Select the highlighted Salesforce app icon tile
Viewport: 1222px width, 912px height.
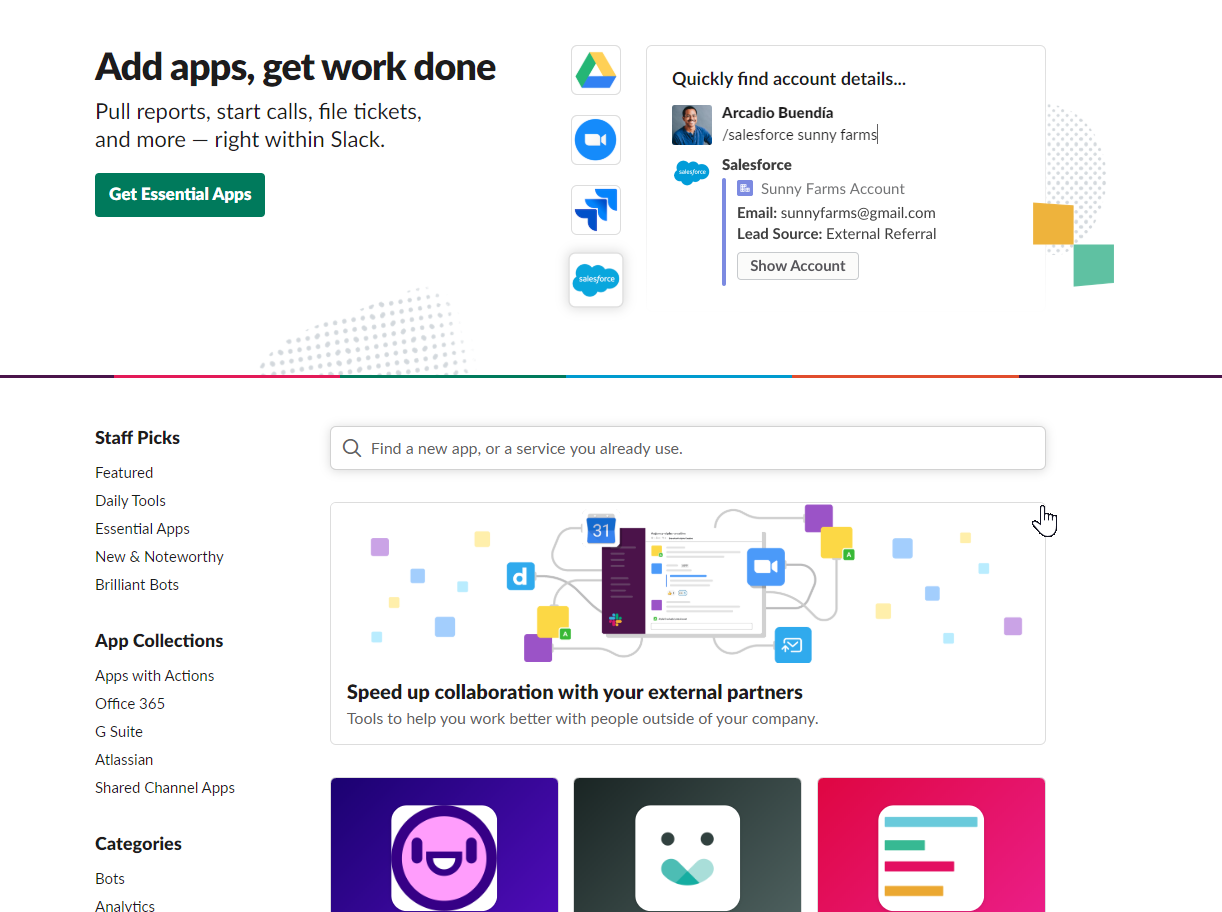click(x=596, y=280)
